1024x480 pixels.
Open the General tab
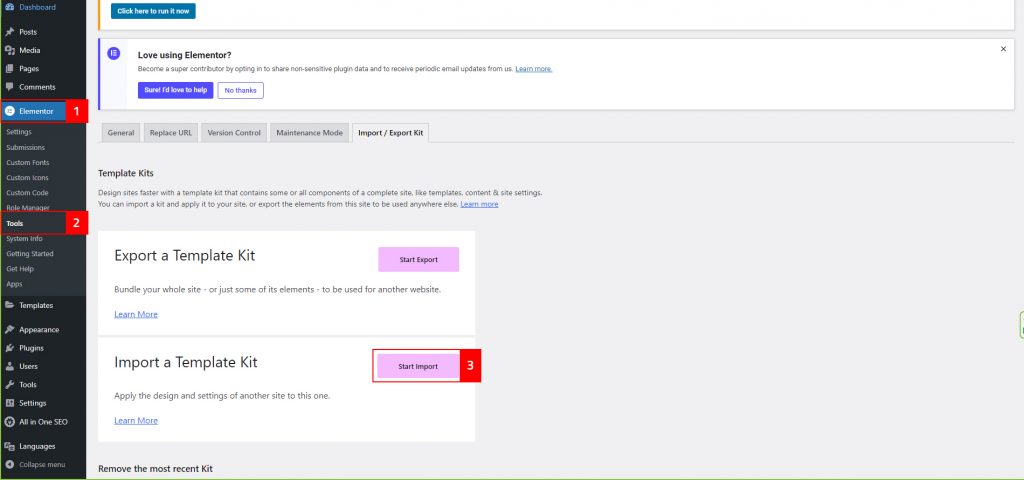pos(121,133)
